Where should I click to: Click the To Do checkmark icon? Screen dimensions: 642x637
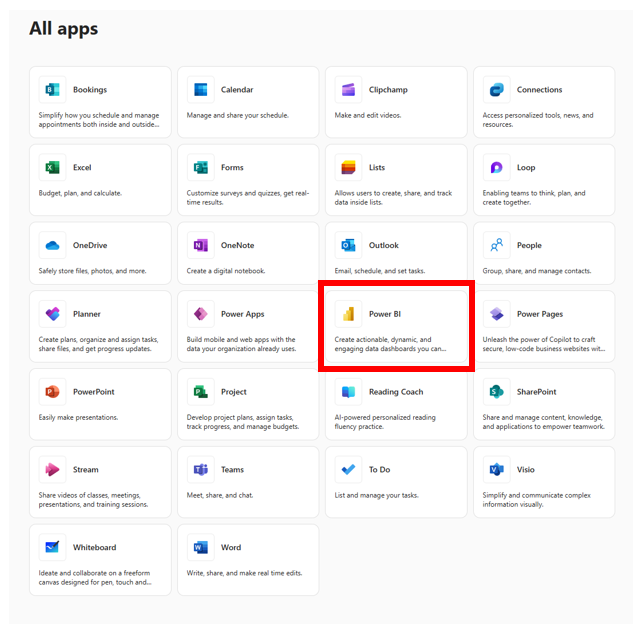click(x=348, y=470)
